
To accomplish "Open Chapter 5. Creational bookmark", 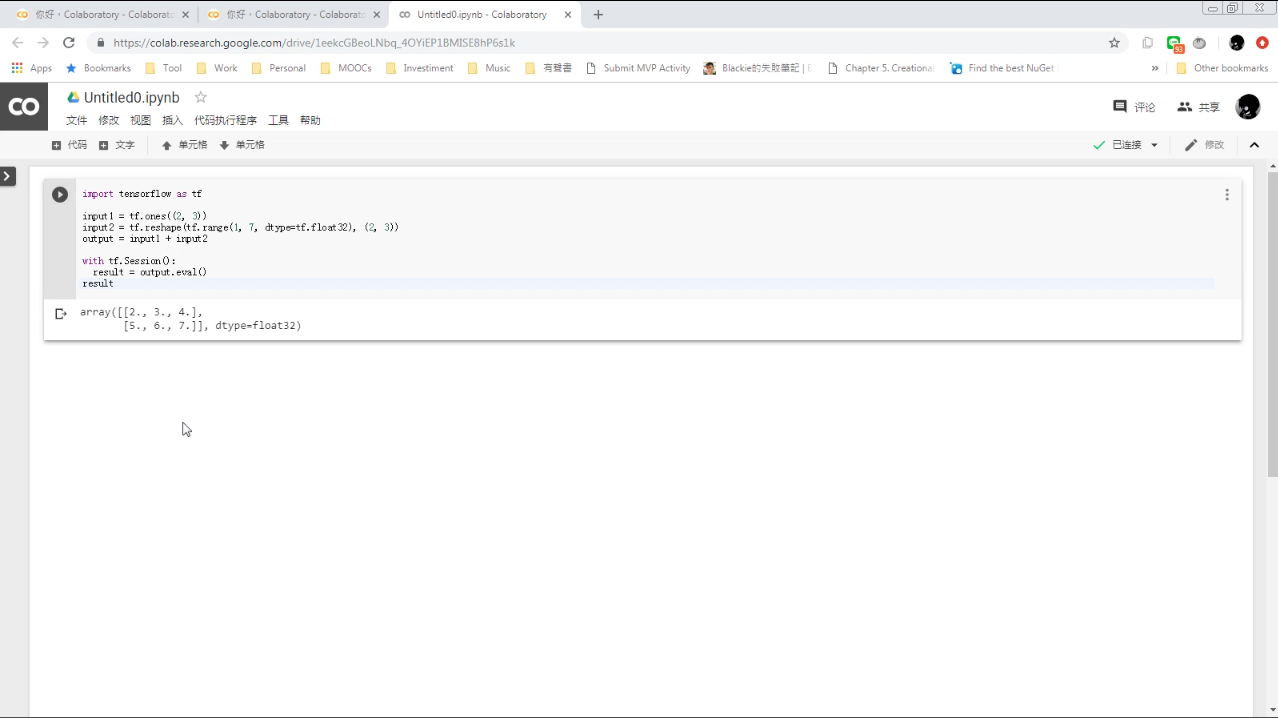I will coord(881,68).
